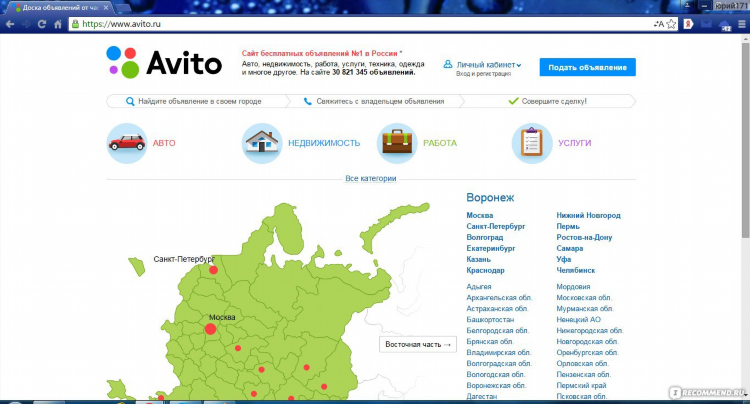The image size is (750, 404).
Task: Open the Услуги clipboard icon
Action: click(x=532, y=143)
